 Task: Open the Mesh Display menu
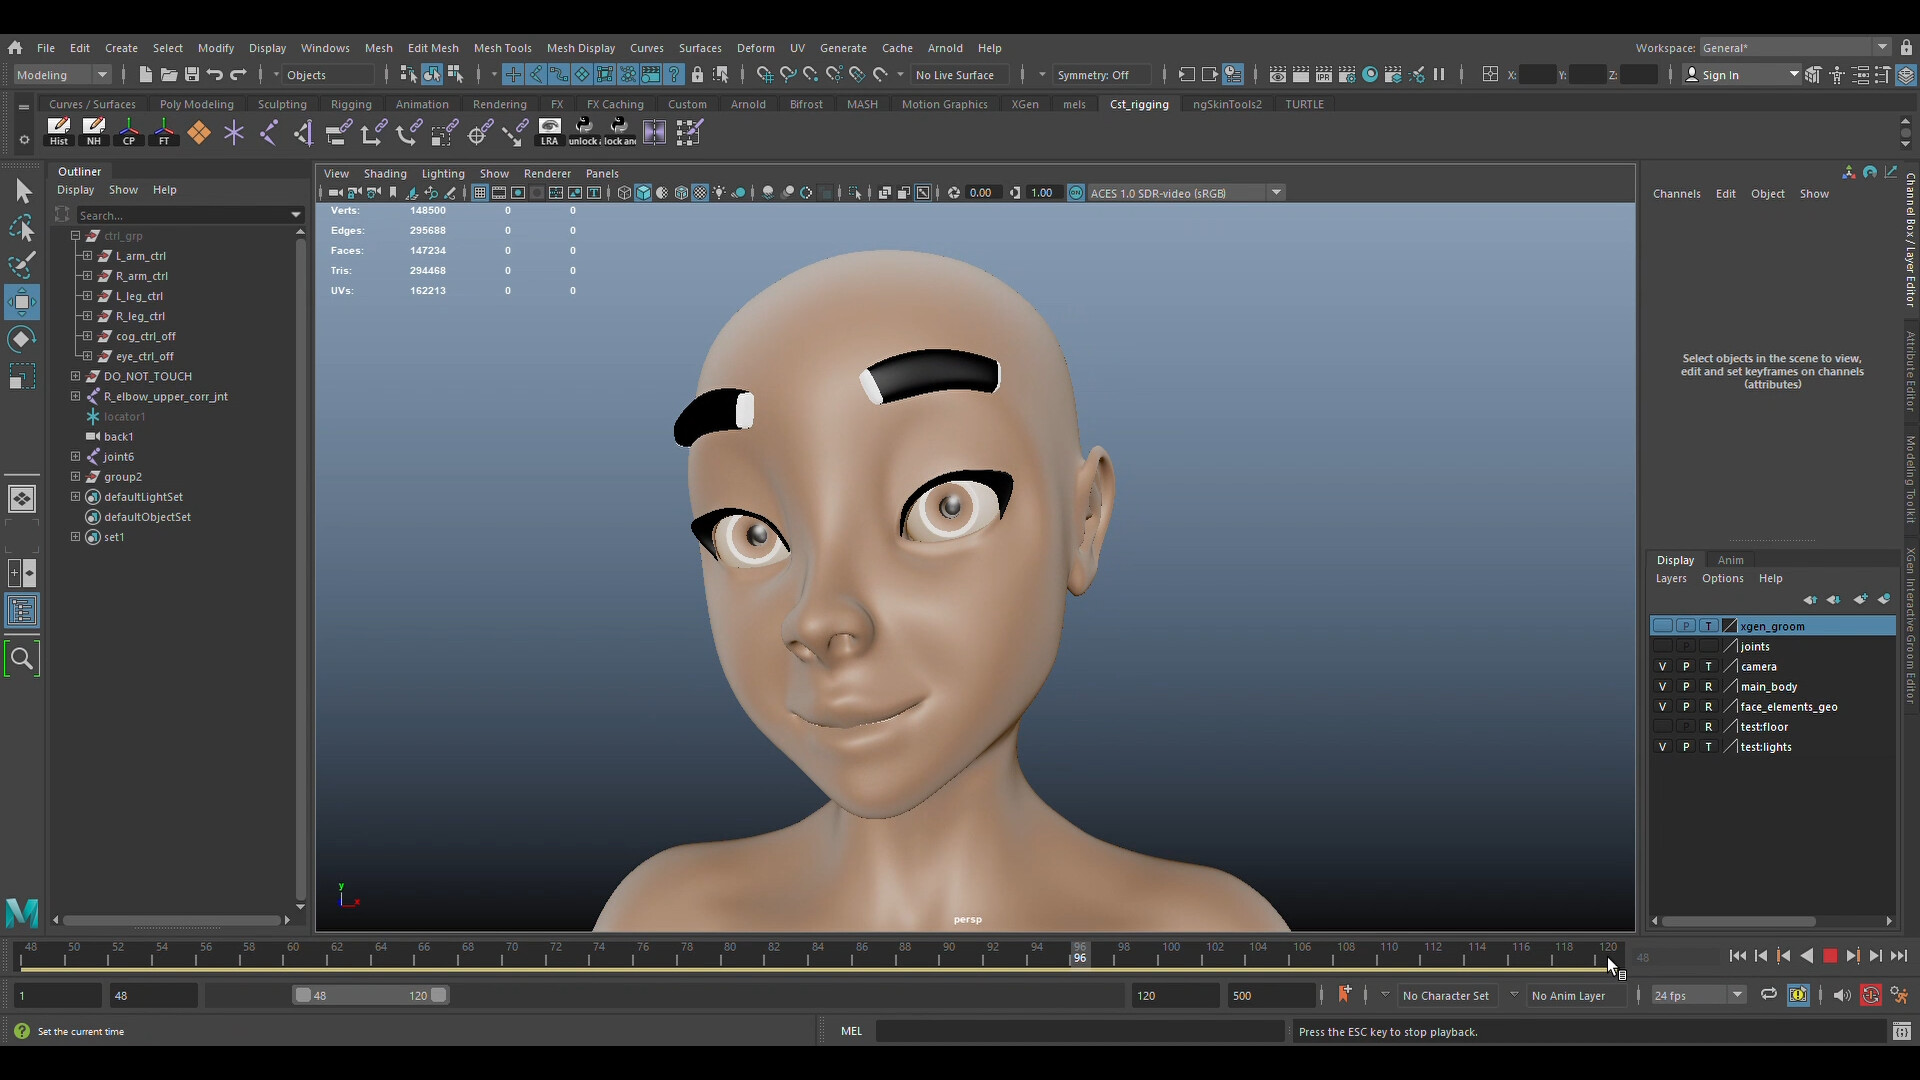click(x=581, y=47)
